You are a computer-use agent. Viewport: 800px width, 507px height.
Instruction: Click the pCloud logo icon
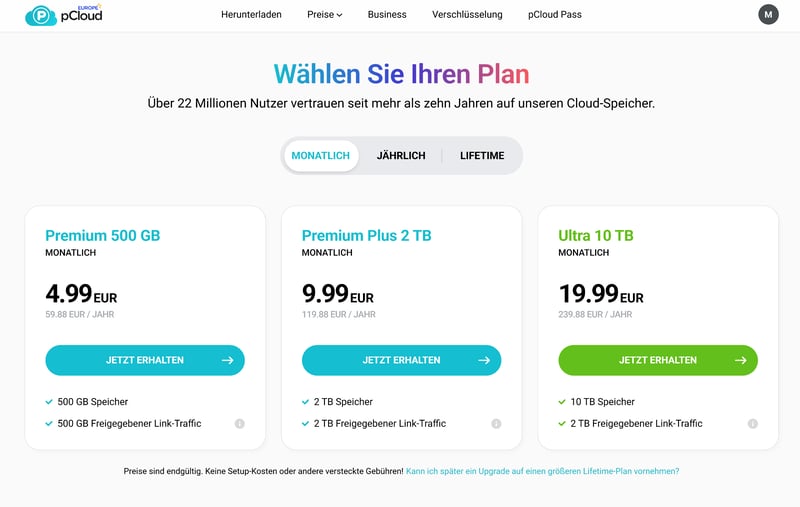(41, 15)
